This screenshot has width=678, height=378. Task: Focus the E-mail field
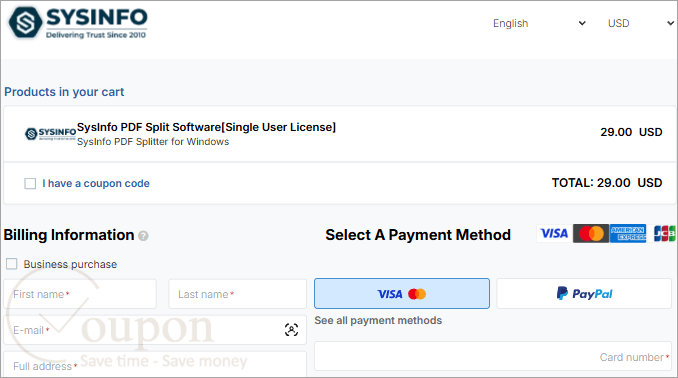click(x=155, y=330)
